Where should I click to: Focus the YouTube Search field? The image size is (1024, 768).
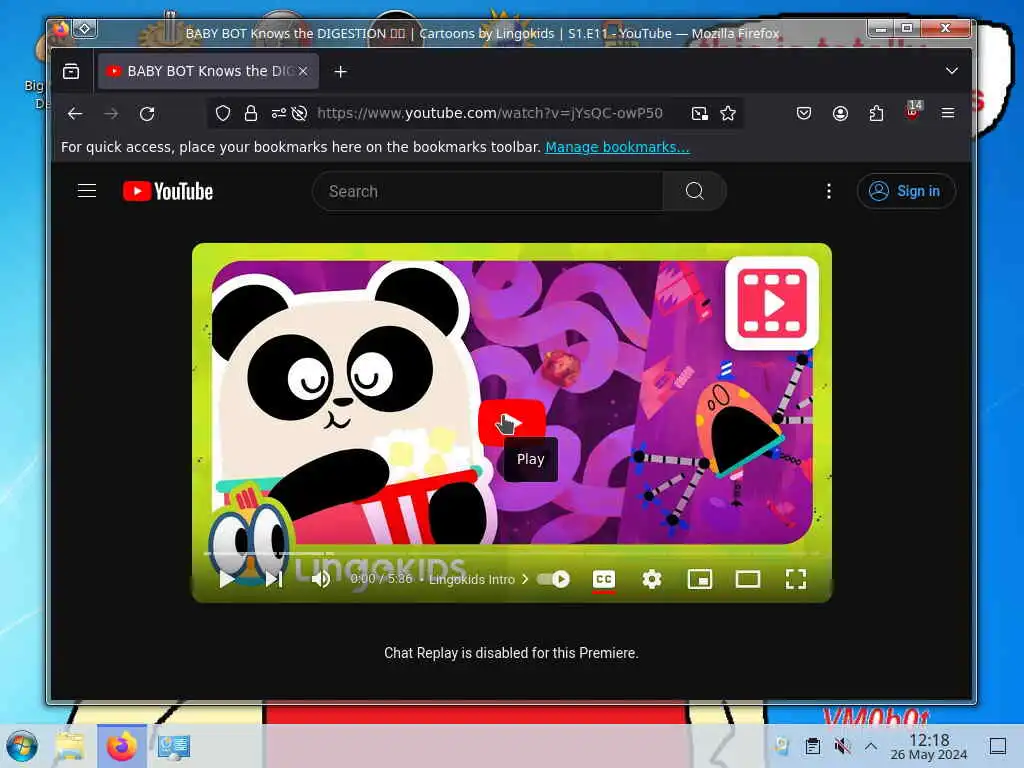[x=488, y=191]
